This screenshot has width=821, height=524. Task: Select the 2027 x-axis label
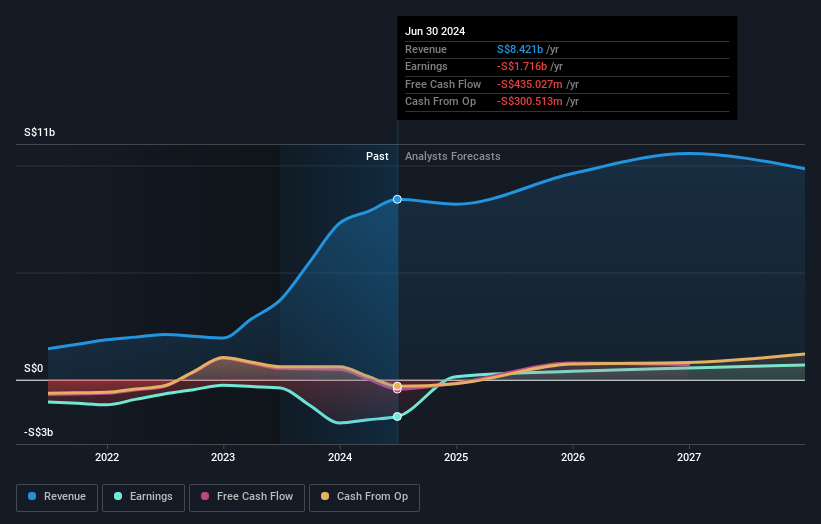point(689,458)
